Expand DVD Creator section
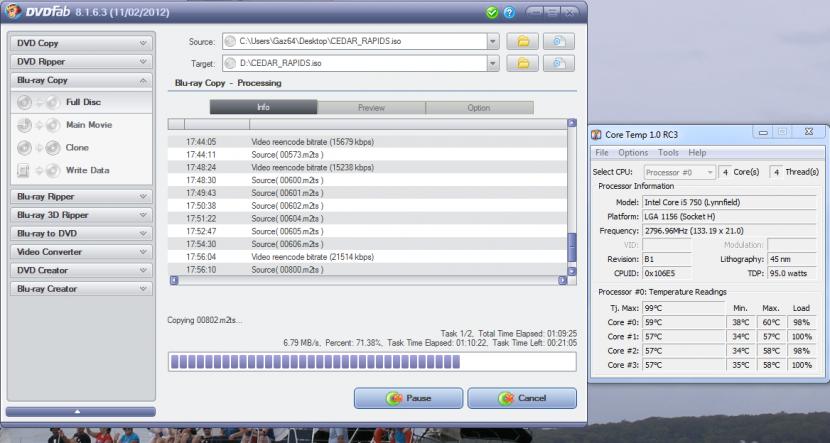Image resolution: width=830 pixels, height=443 pixels. click(x=81, y=270)
